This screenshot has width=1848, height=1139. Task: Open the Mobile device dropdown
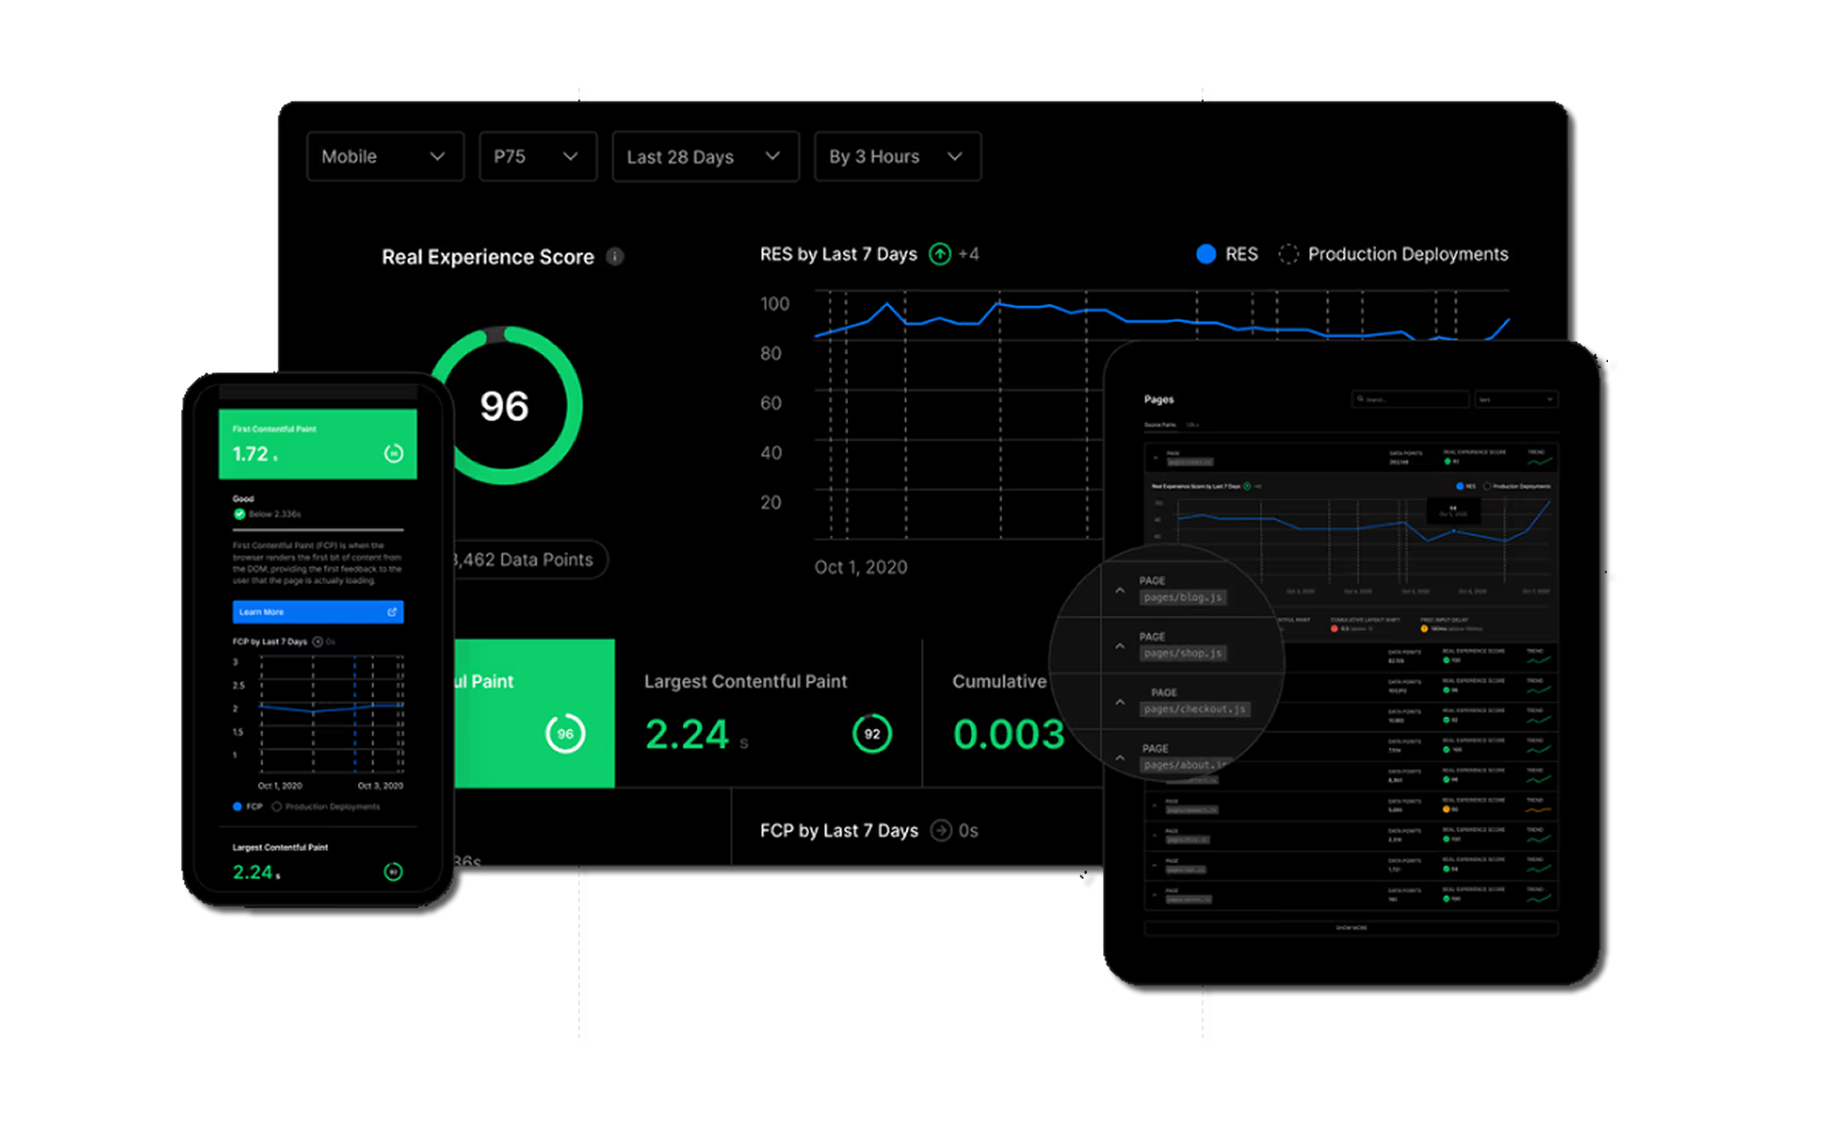[x=385, y=157]
